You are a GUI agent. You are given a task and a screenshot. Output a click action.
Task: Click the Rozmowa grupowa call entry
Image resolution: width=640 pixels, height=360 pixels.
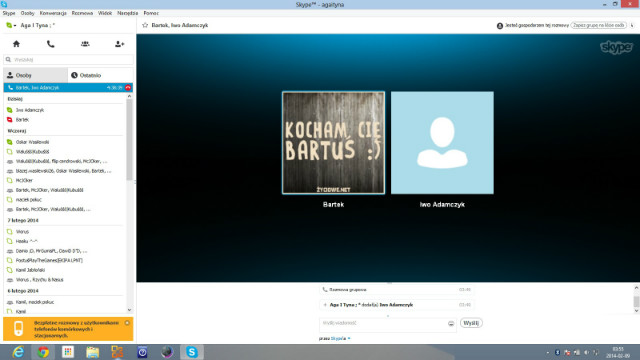pyautogui.click(x=396, y=290)
